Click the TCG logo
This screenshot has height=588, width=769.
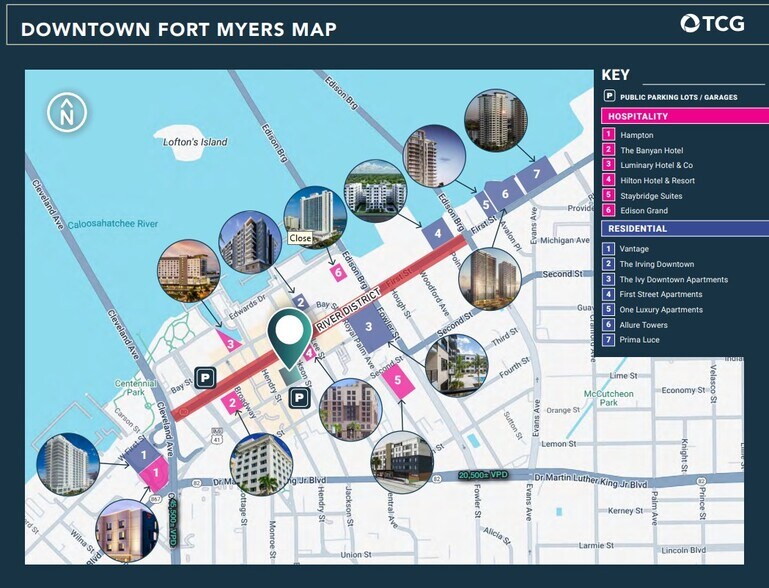(712, 24)
